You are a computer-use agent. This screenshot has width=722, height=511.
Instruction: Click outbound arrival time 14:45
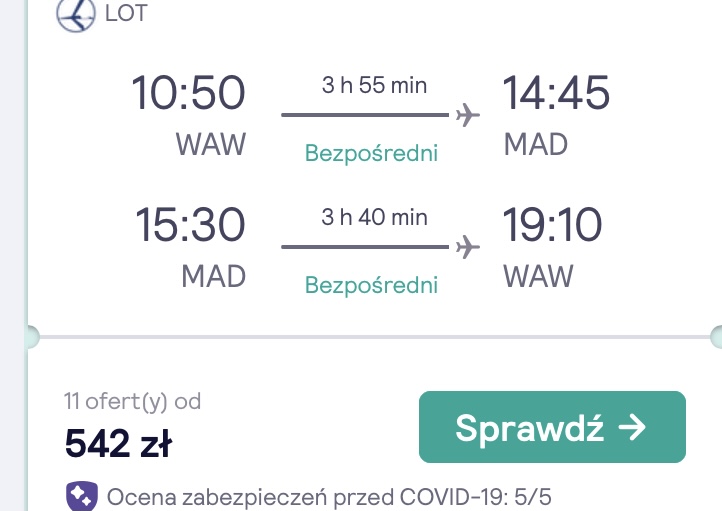click(x=556, y=93)
